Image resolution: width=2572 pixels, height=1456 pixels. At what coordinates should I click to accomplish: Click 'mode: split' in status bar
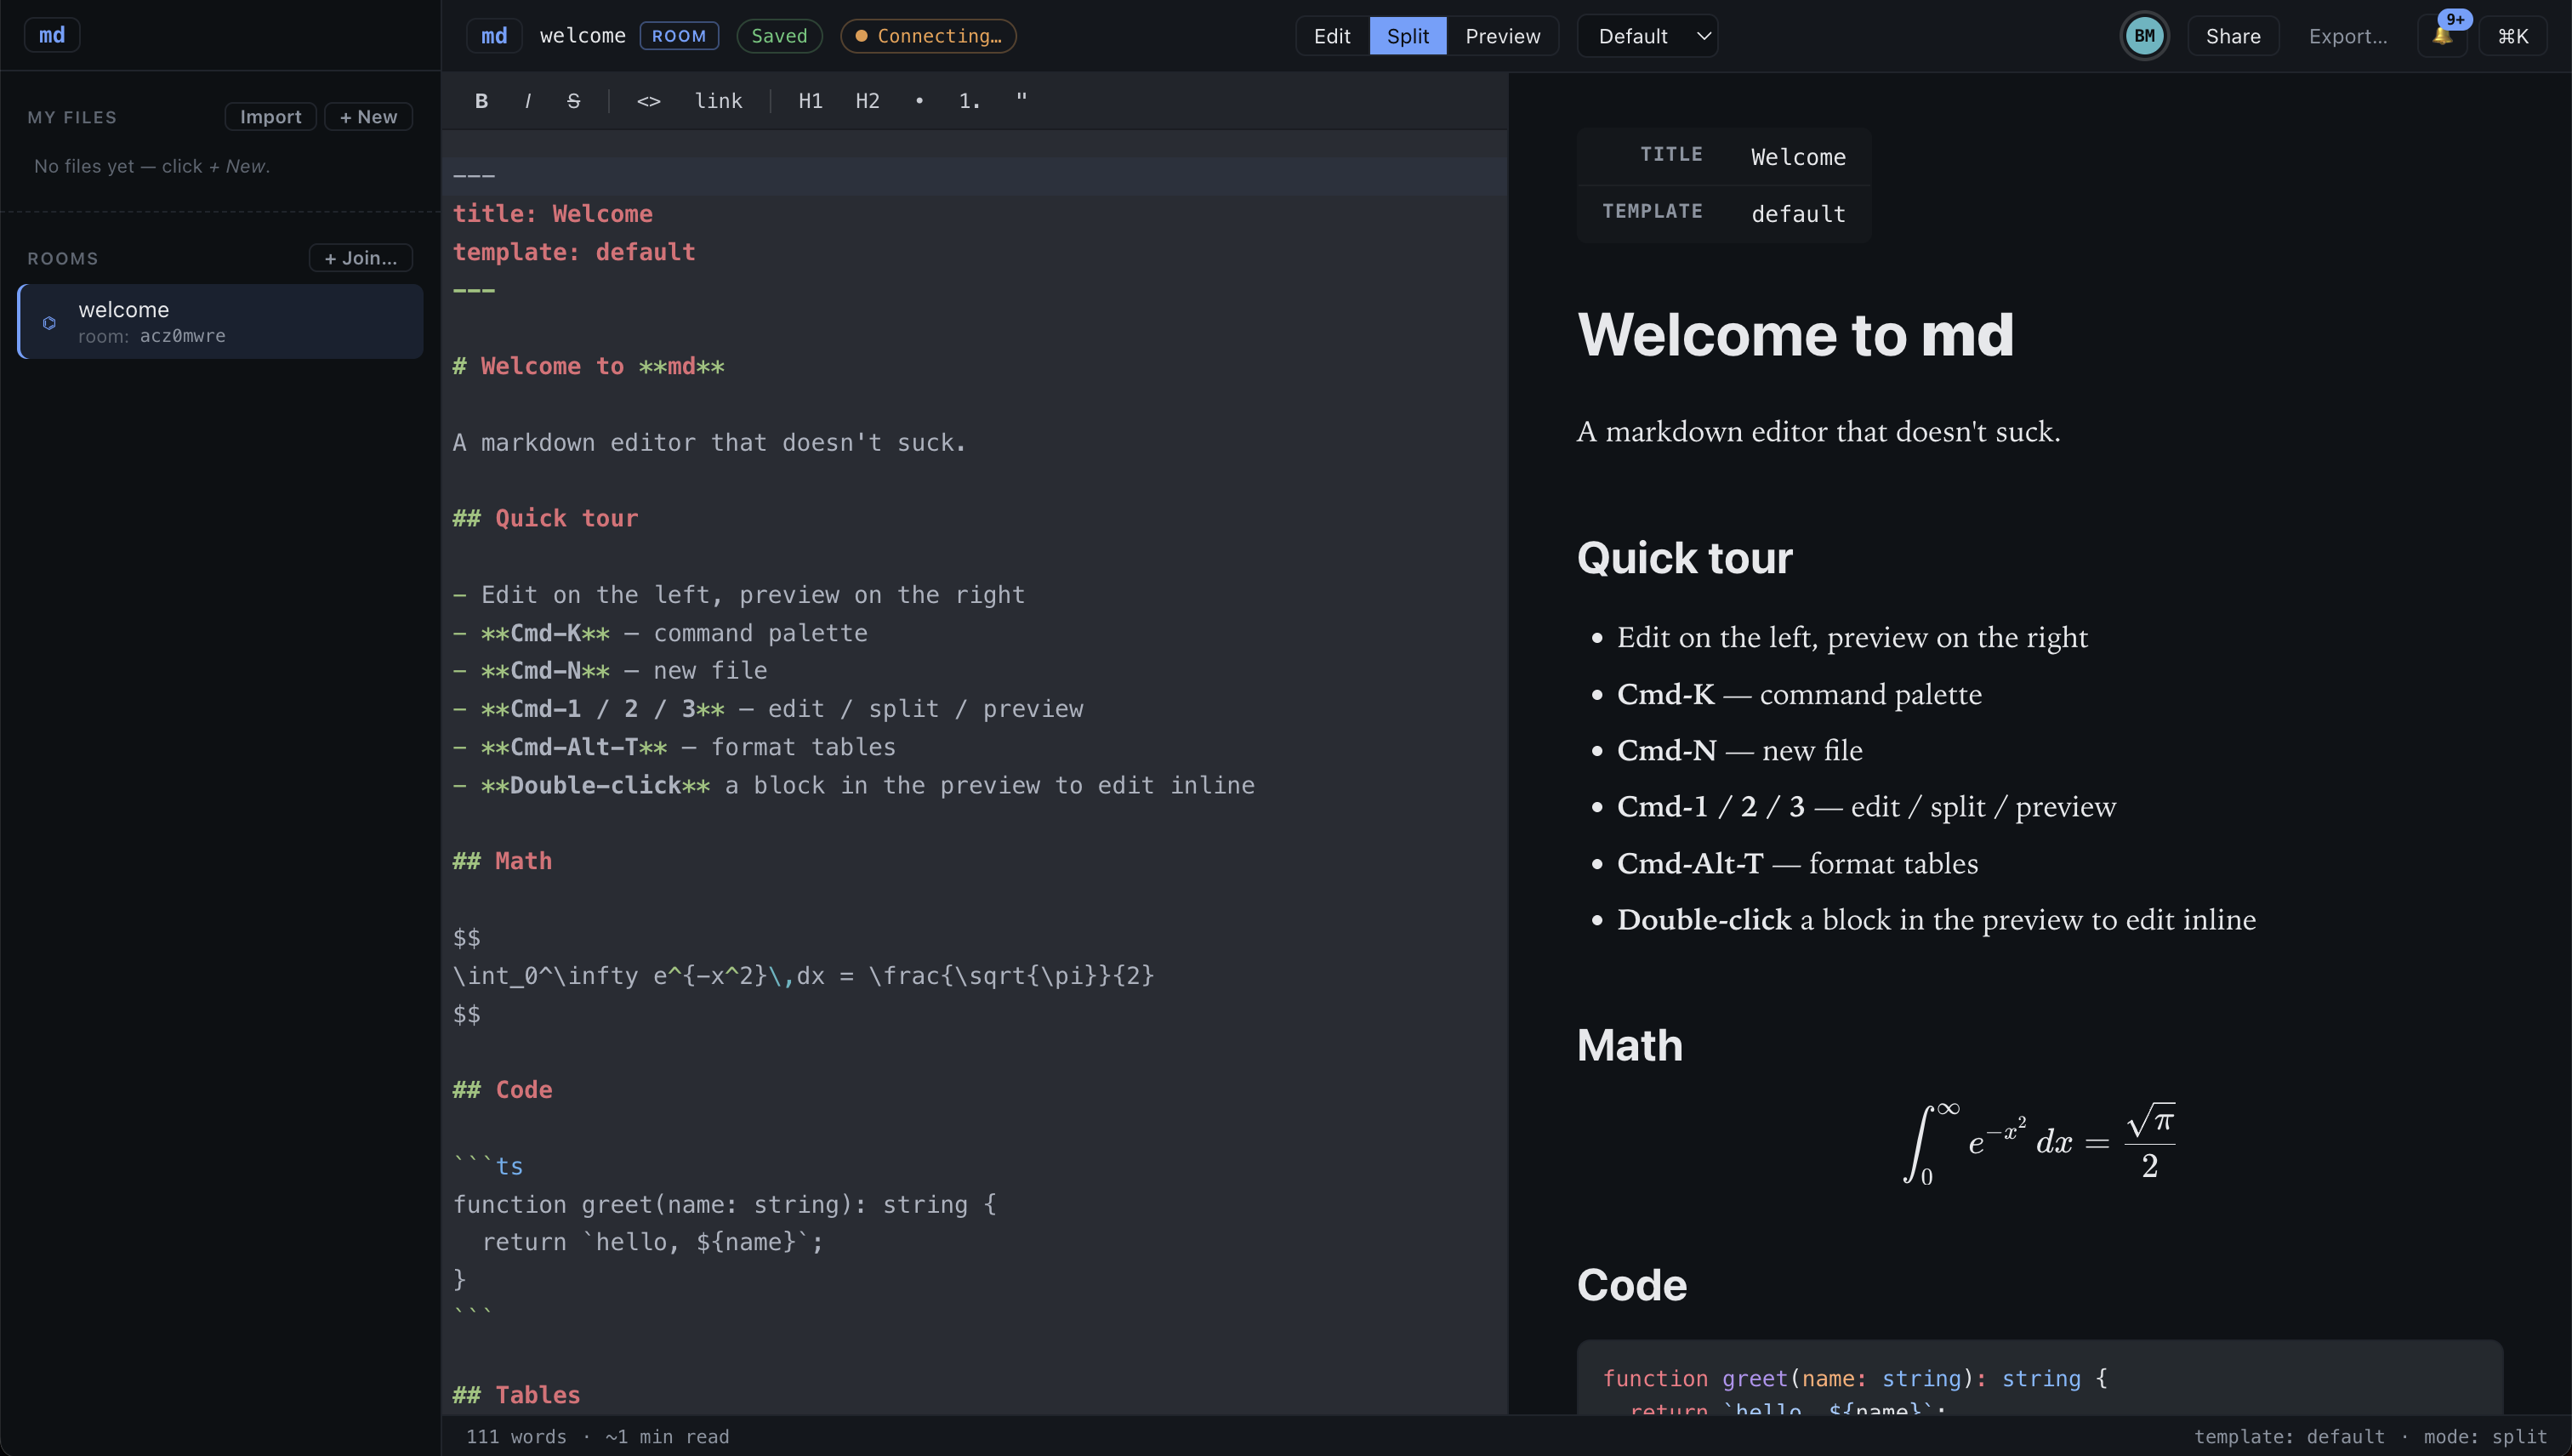[2485, 1437]
